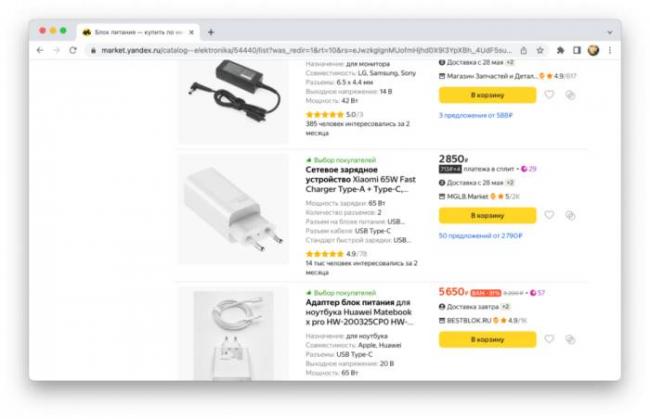
Task: Show the 3 offers from 588₽
Action: pos(476,115)
